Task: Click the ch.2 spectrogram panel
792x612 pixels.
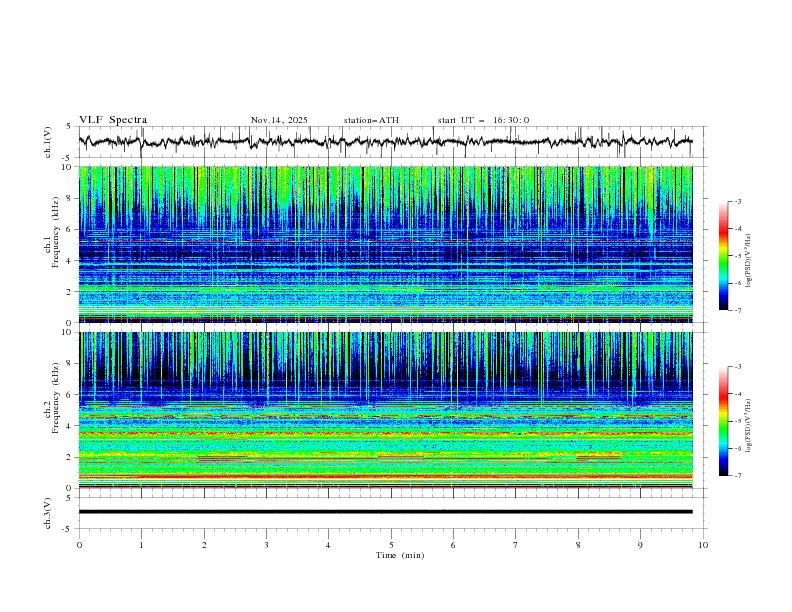Action: click(385, 410)
